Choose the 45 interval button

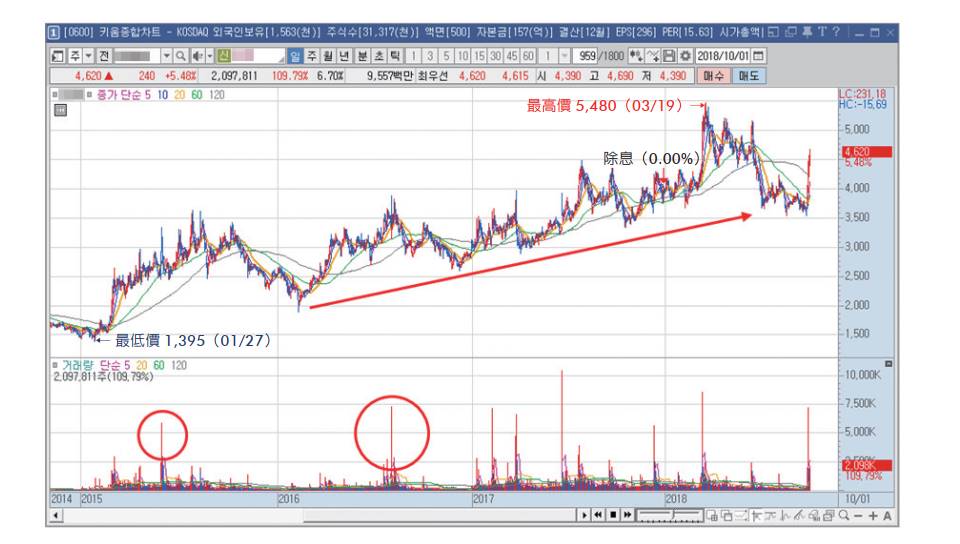pos(512,56)
